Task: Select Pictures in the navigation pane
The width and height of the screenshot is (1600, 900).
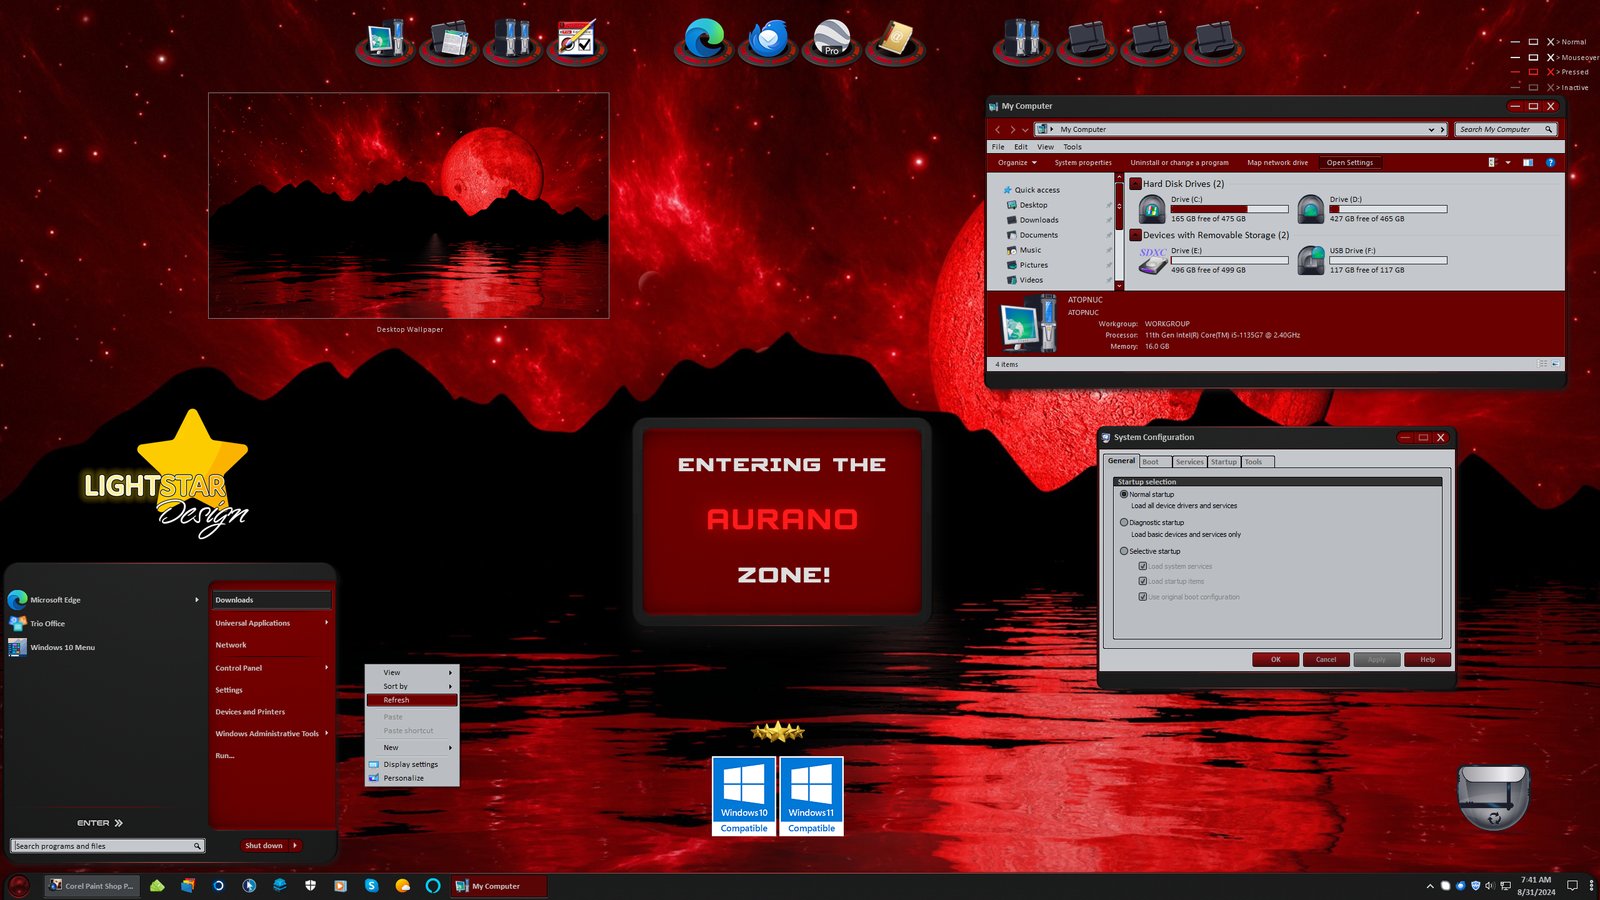Action: tap(1033, 265)
